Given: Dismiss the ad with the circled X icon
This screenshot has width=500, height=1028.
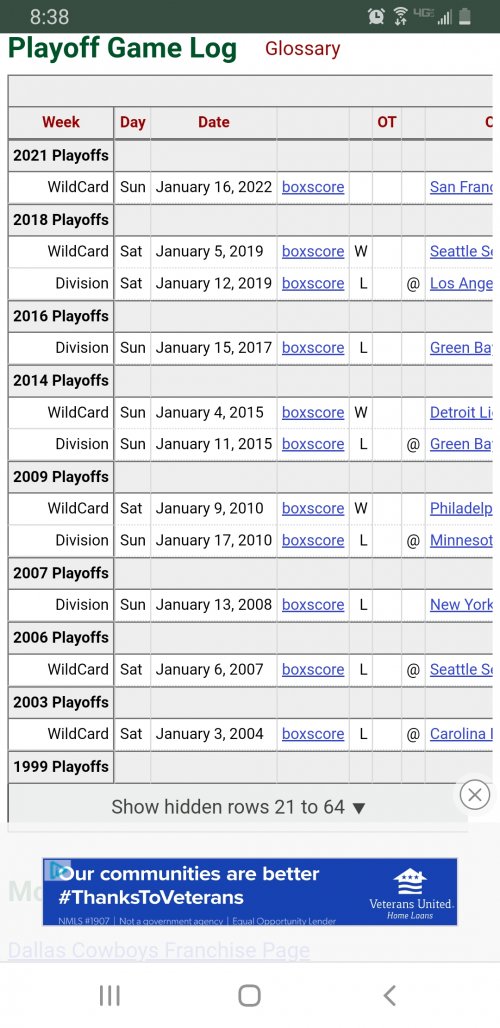Looking at the screenshot, I should pyautogui.click(x=474, y=795).
